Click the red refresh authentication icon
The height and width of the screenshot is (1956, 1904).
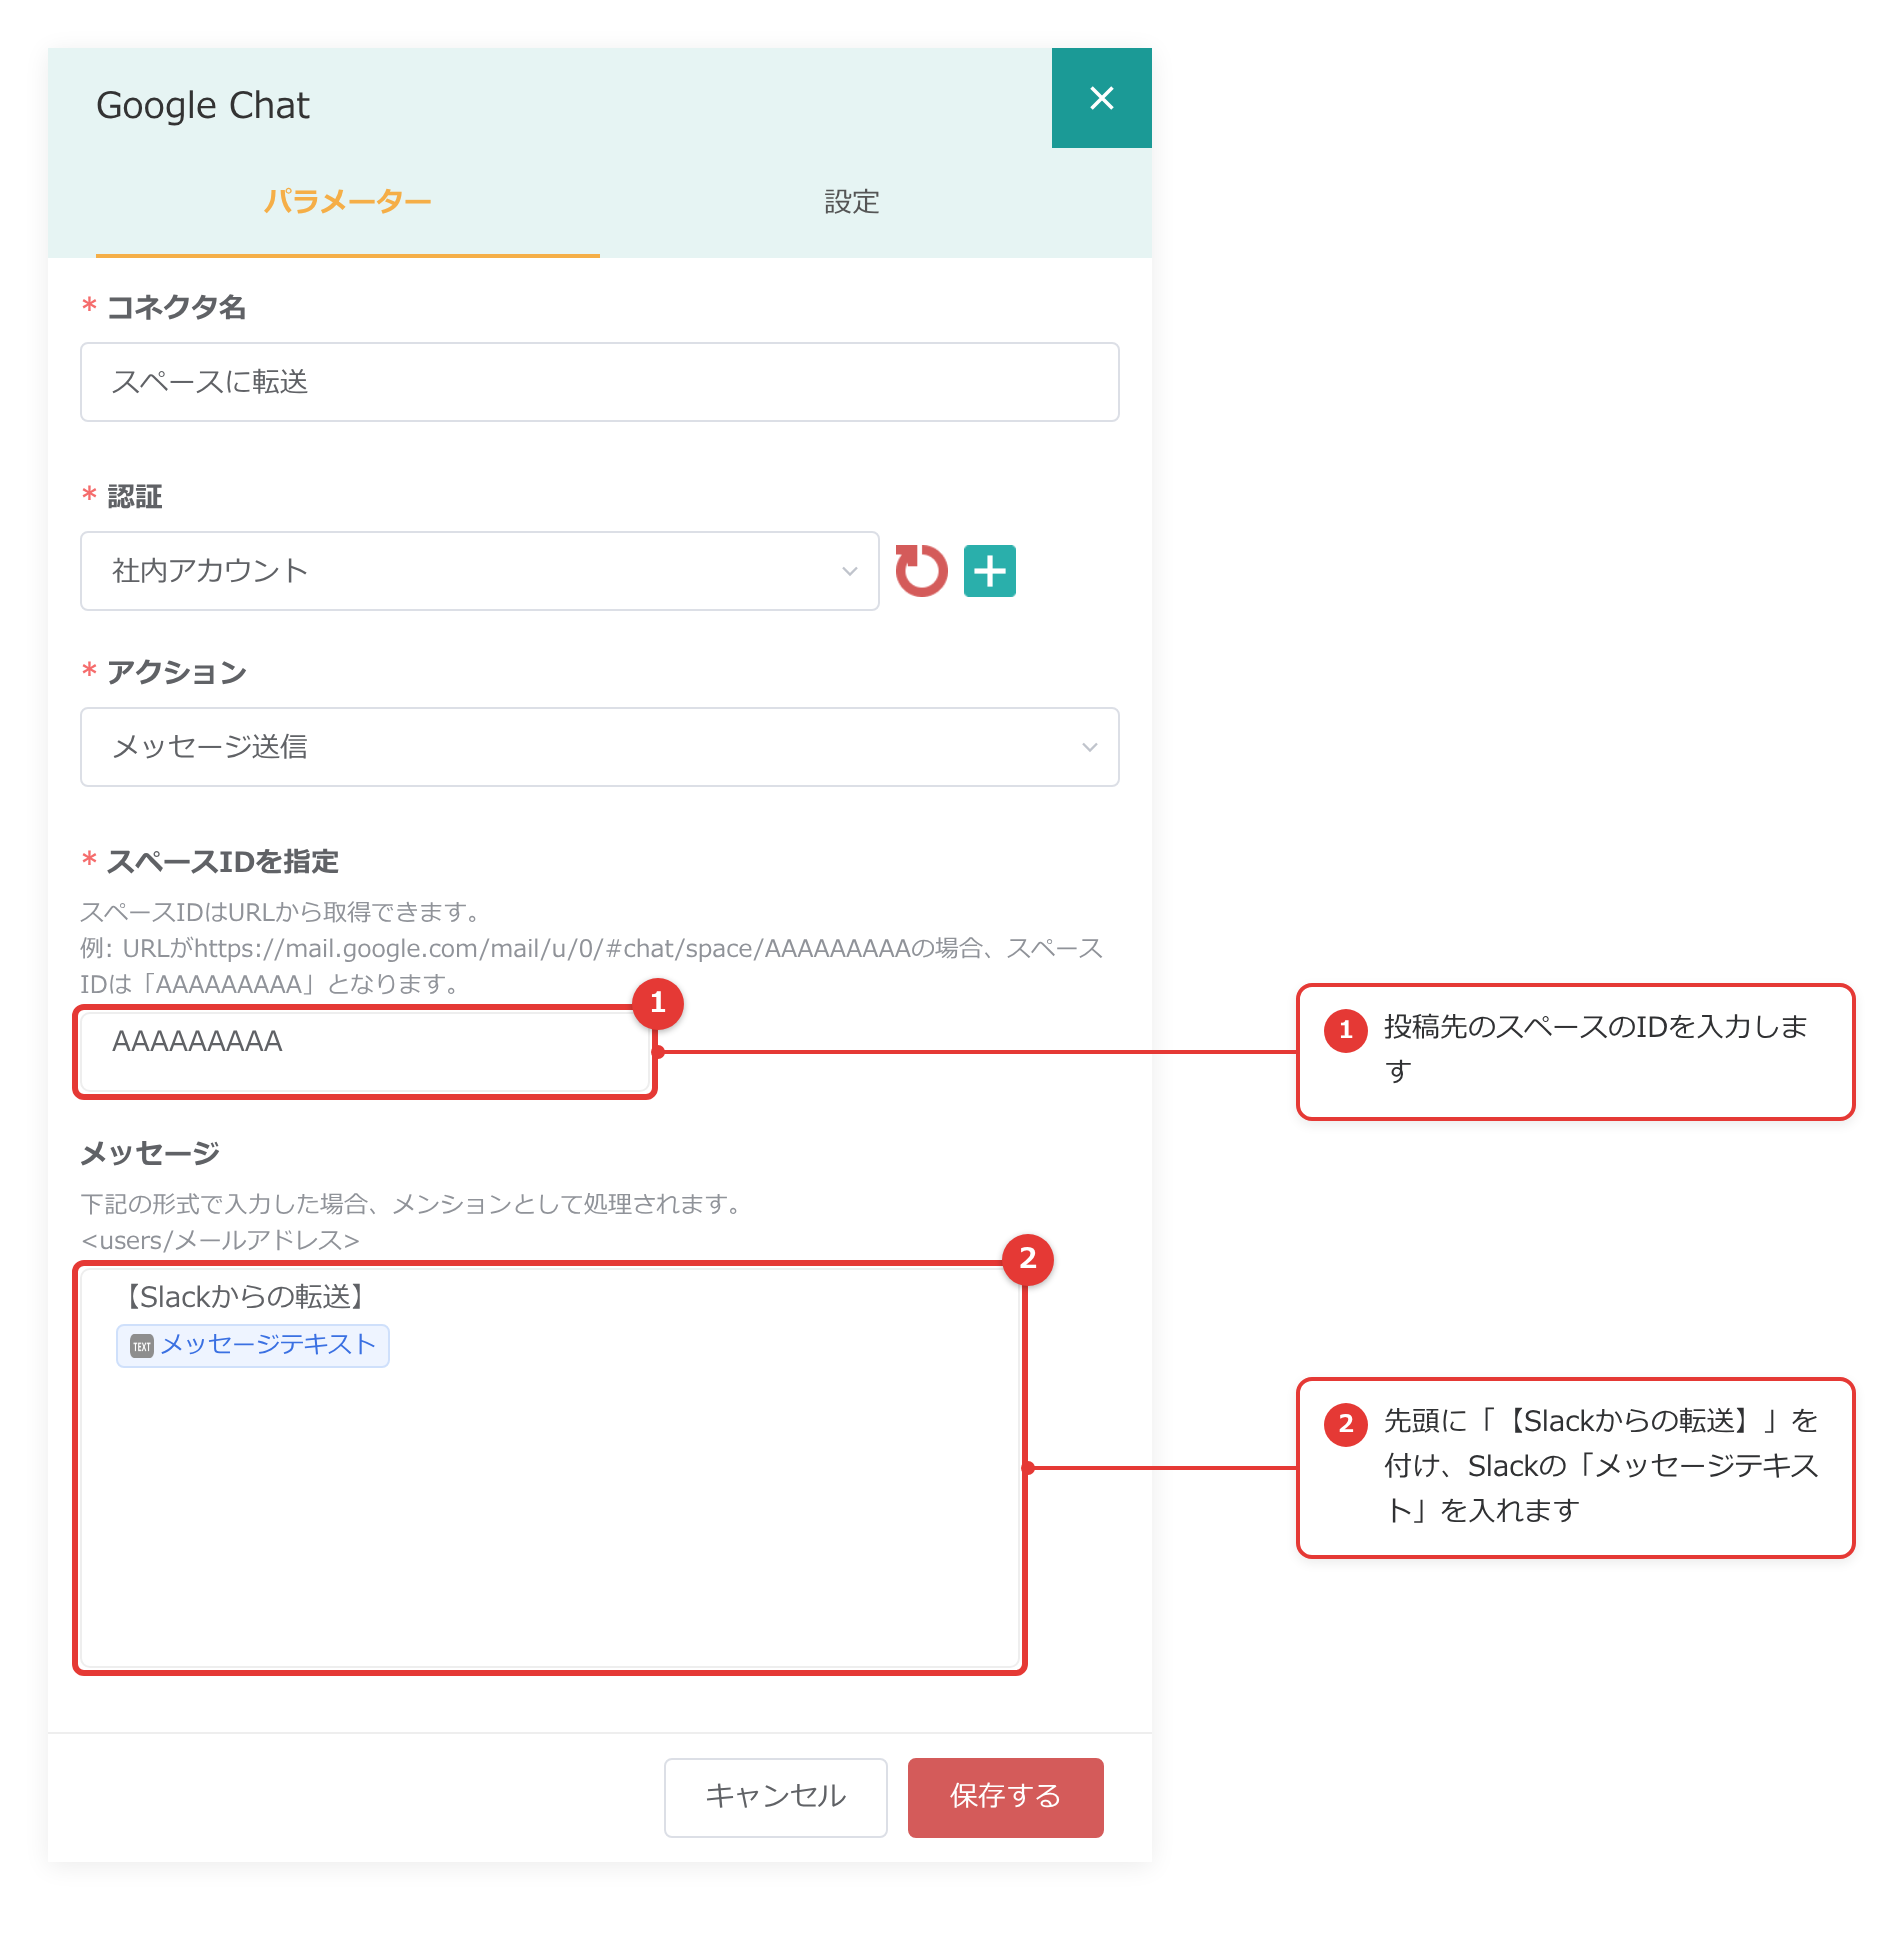[921, 571]
